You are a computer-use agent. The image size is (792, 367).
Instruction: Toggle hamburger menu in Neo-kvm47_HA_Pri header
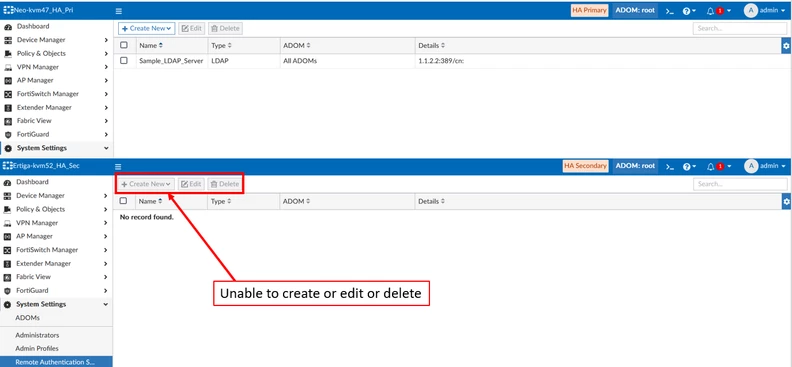coord(119,11)
